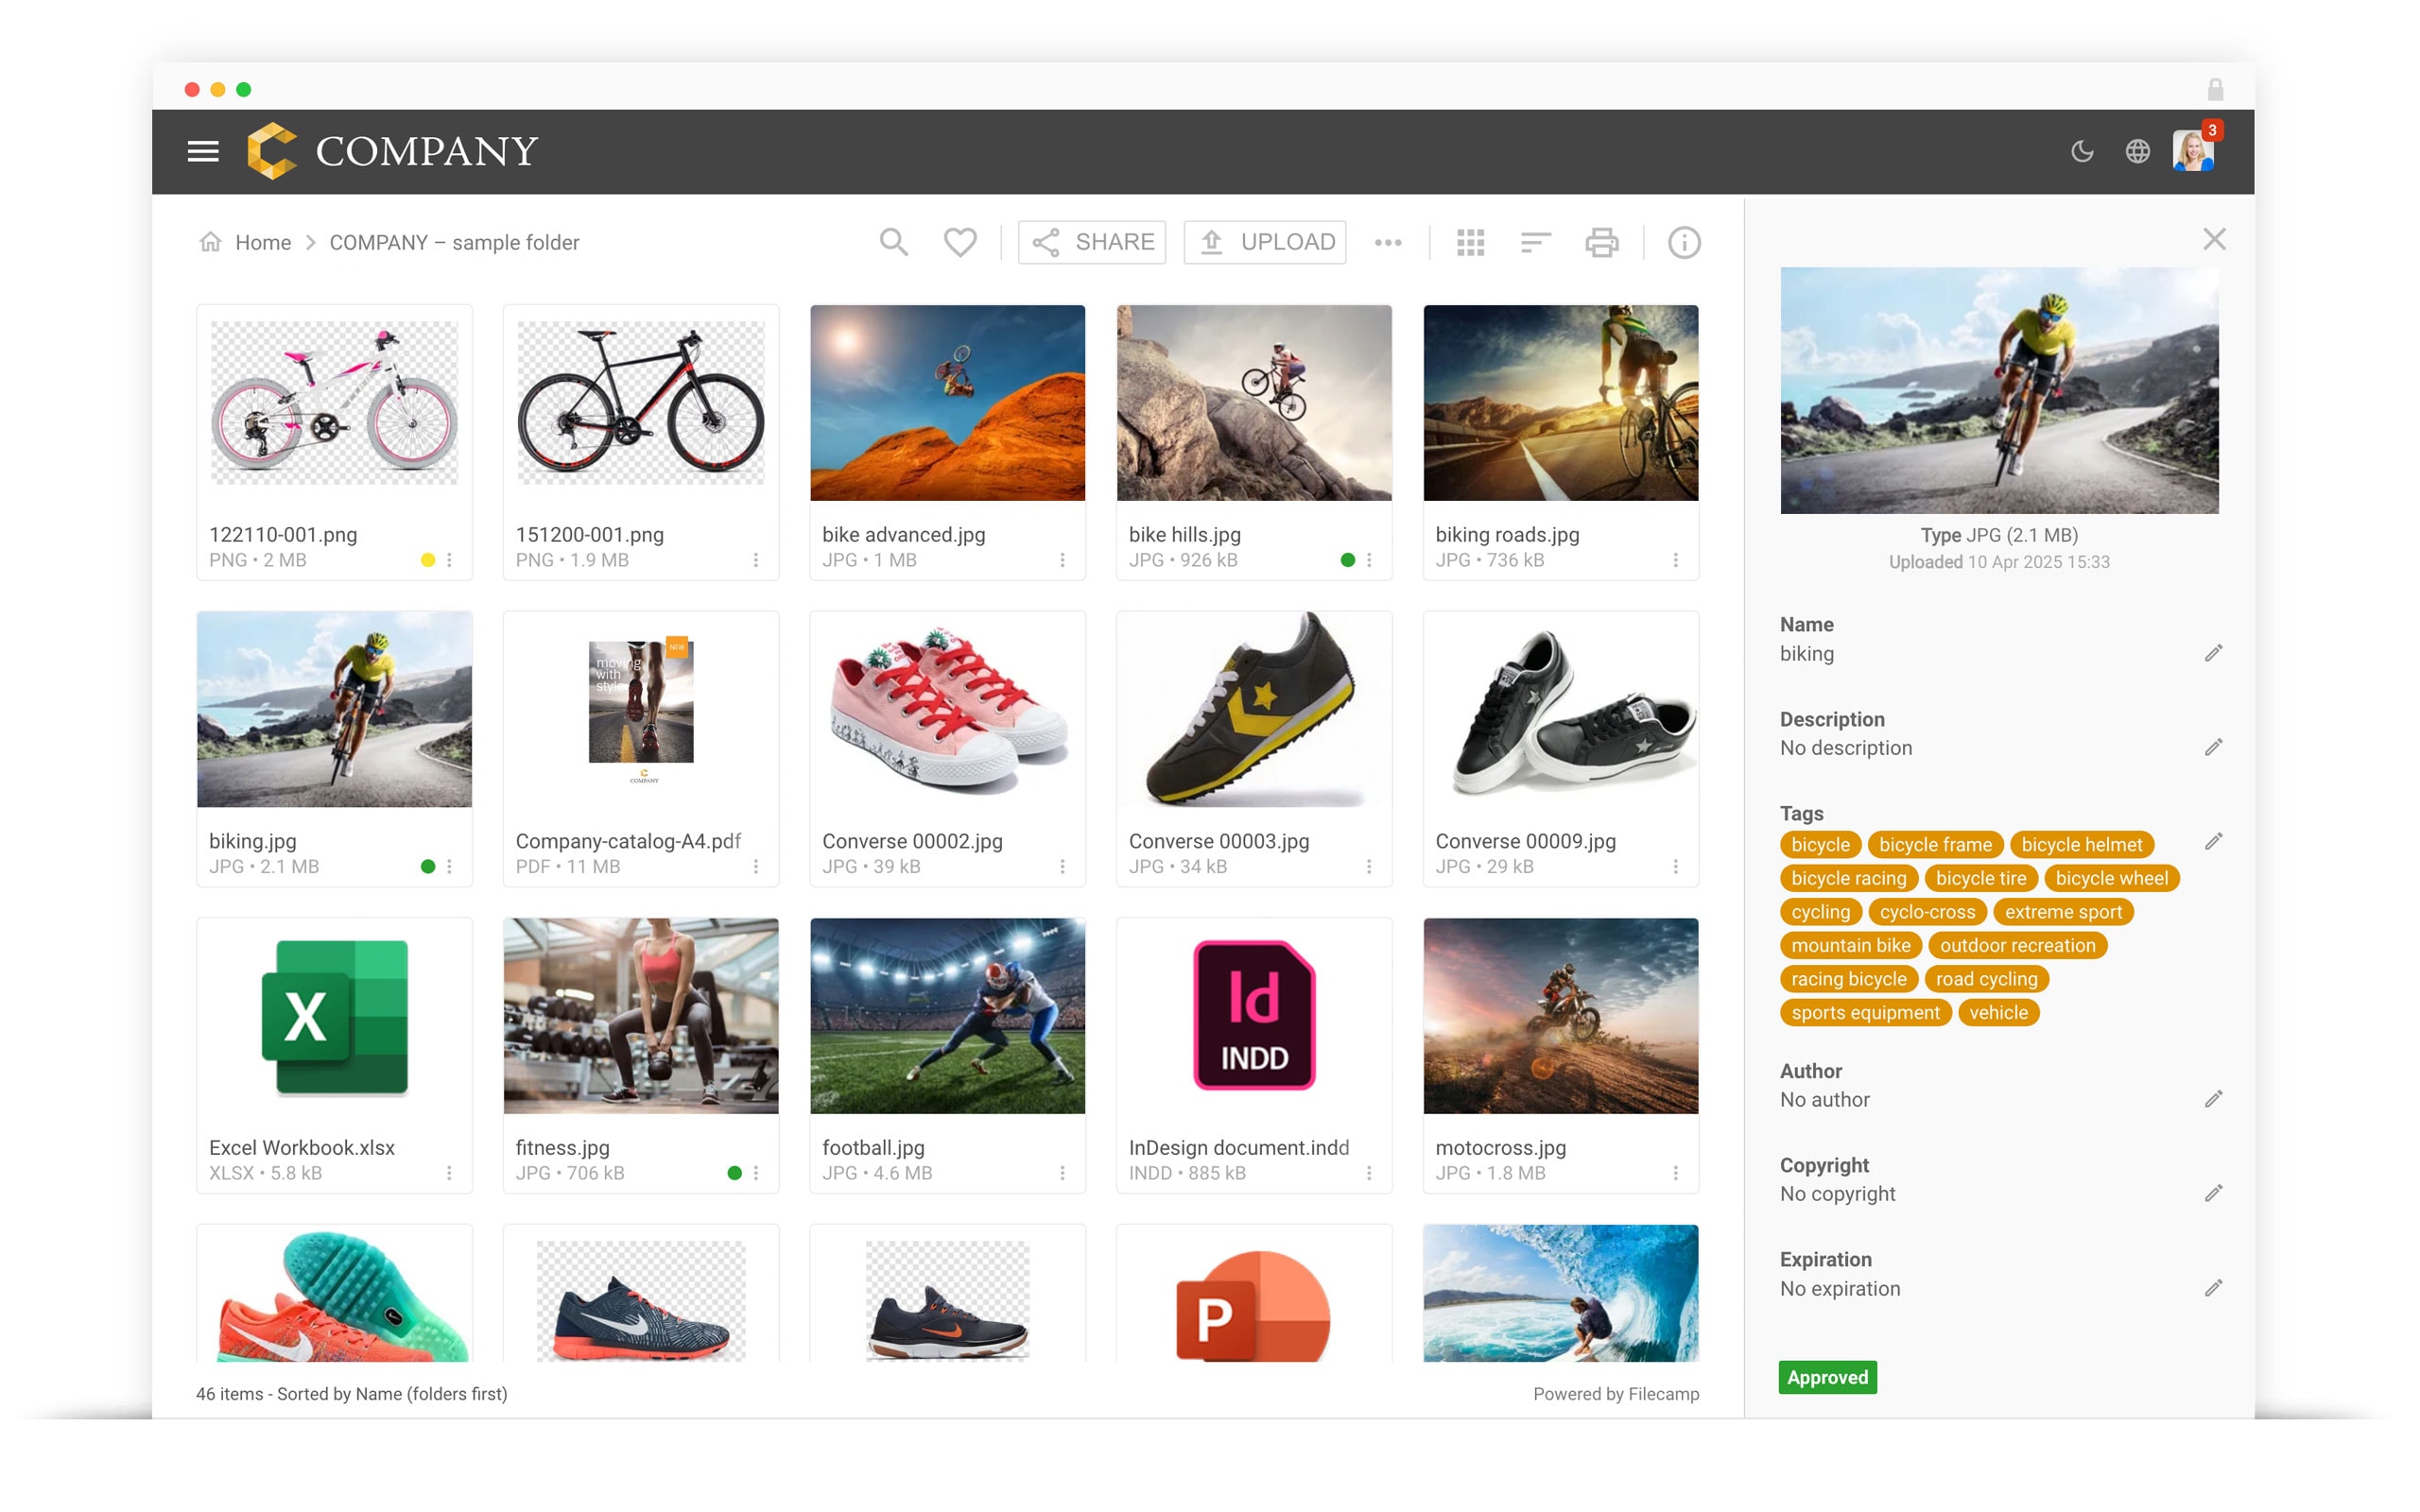
Task: Select the 'bicycle frame' tag
Action: 1935,845
